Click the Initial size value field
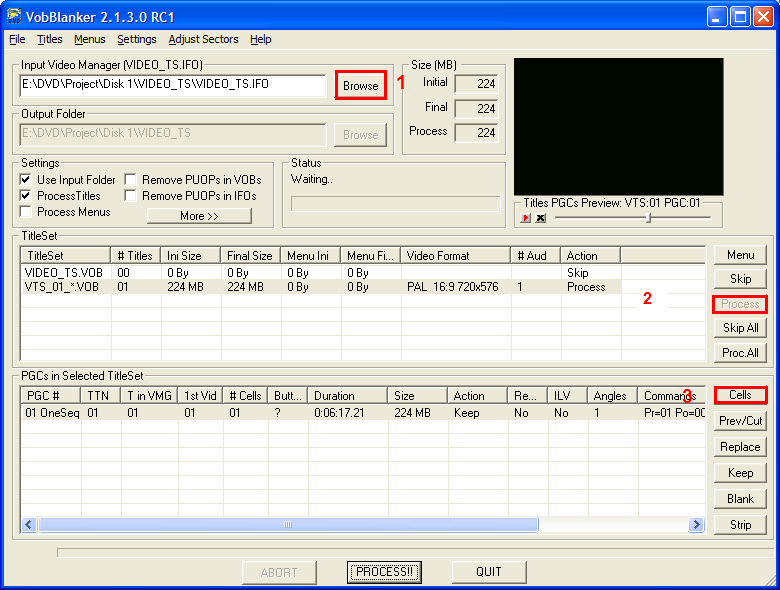 pyautogui.click(x=476, y=84)
